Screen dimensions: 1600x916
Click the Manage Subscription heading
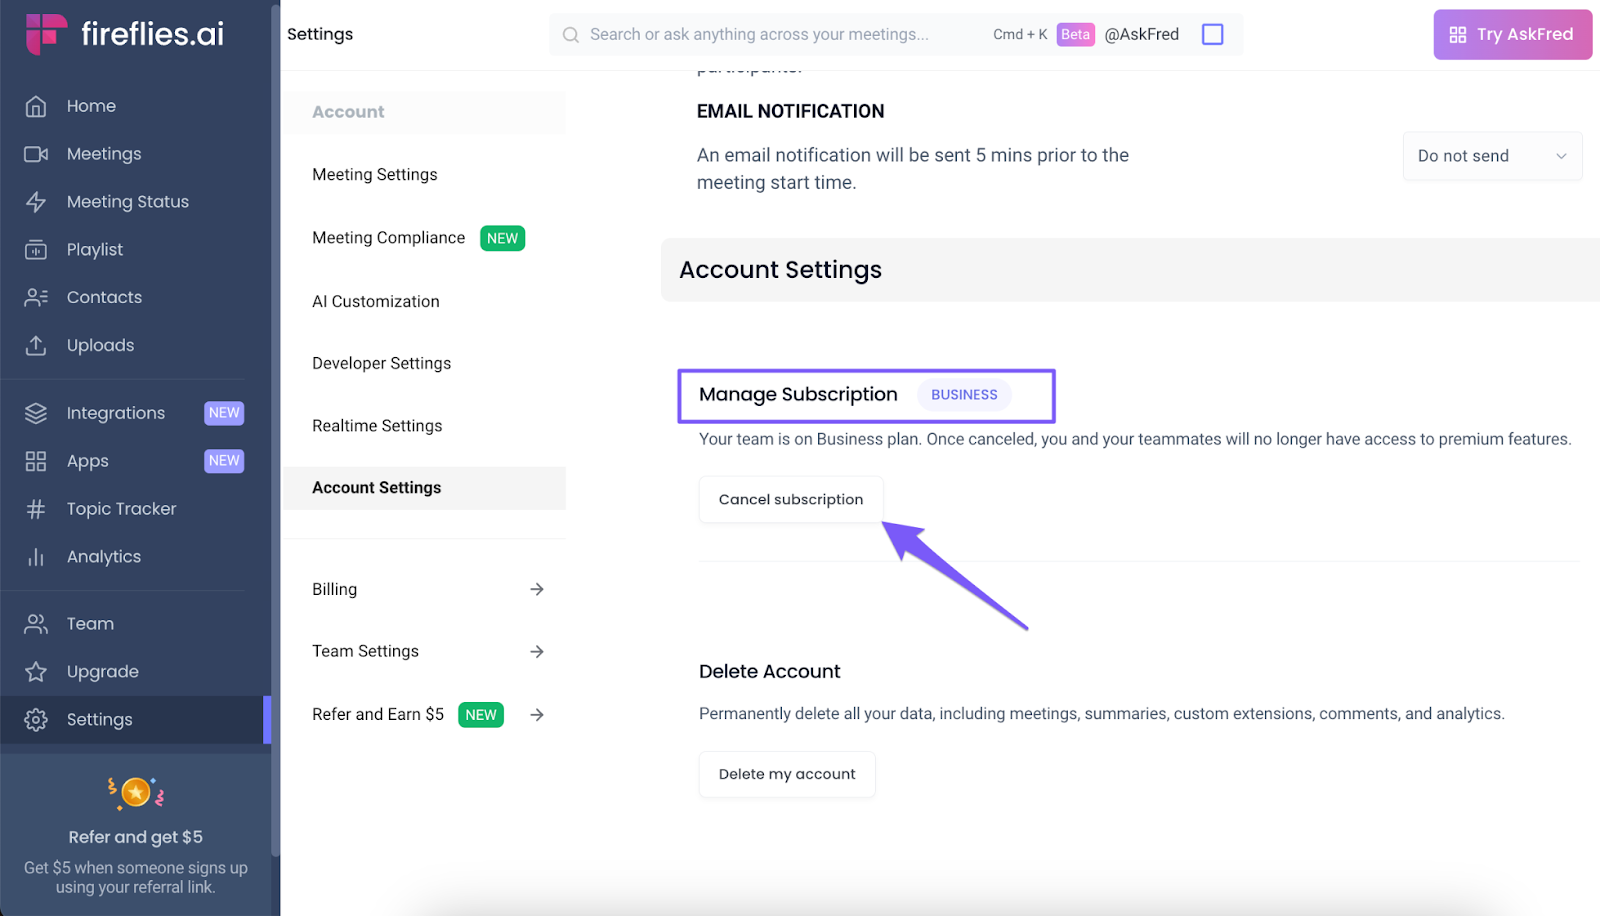pyautogui.click(x=798, y=395)
